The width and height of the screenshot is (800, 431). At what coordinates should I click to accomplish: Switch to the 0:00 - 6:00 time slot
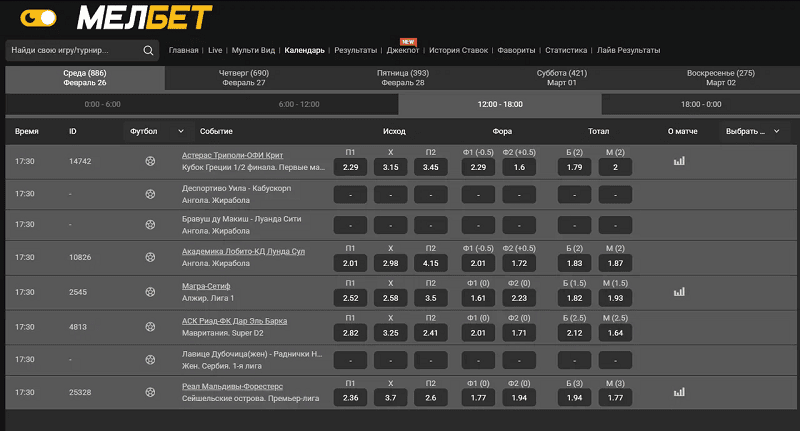click(x=103, y=104)
